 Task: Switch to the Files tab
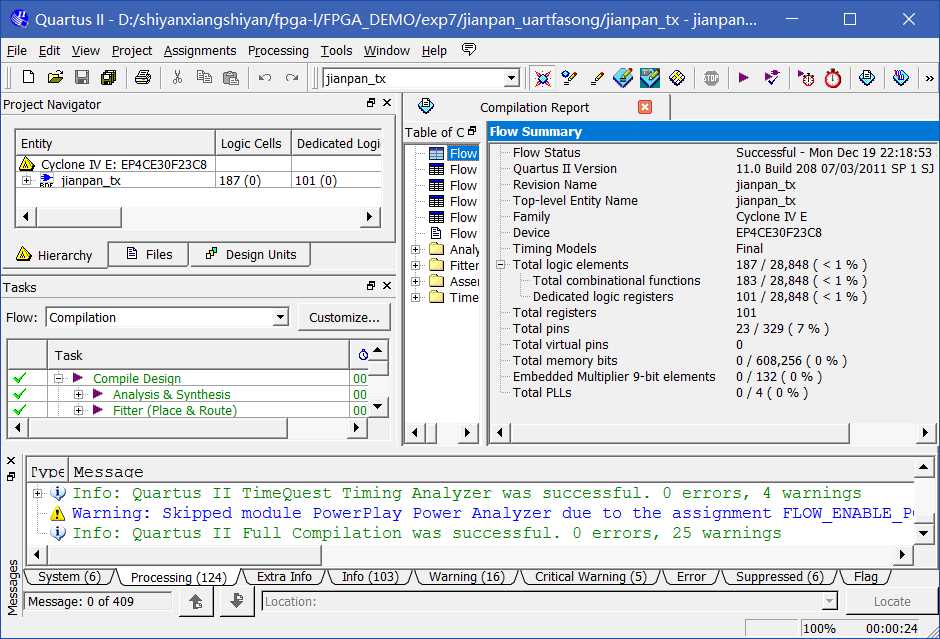point(149,255)
